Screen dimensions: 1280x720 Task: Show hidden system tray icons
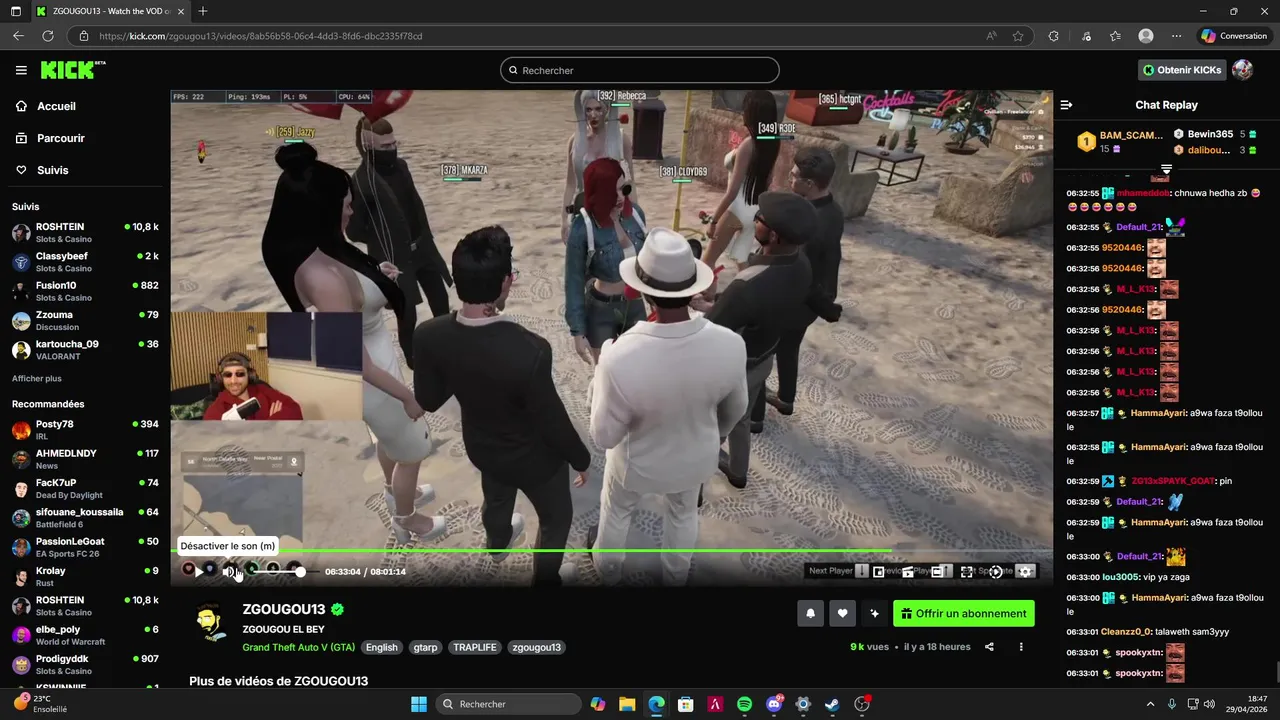(1150, 704)
